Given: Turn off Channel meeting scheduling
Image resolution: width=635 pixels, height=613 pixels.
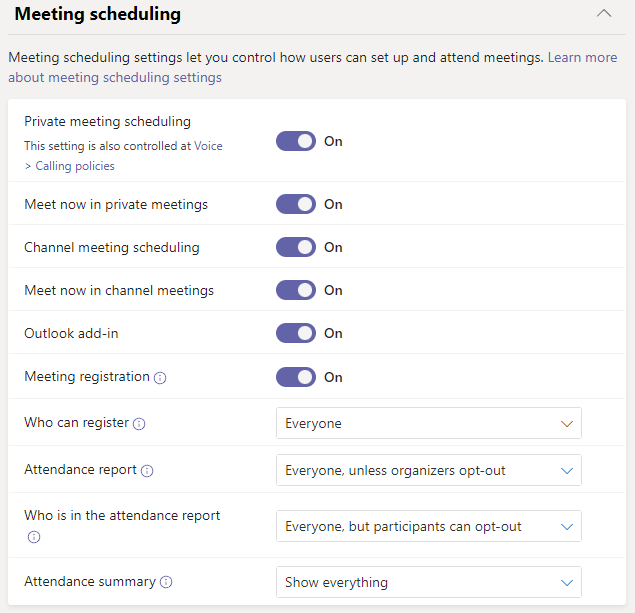Looking at the screenshot, I should pos(296,248).
